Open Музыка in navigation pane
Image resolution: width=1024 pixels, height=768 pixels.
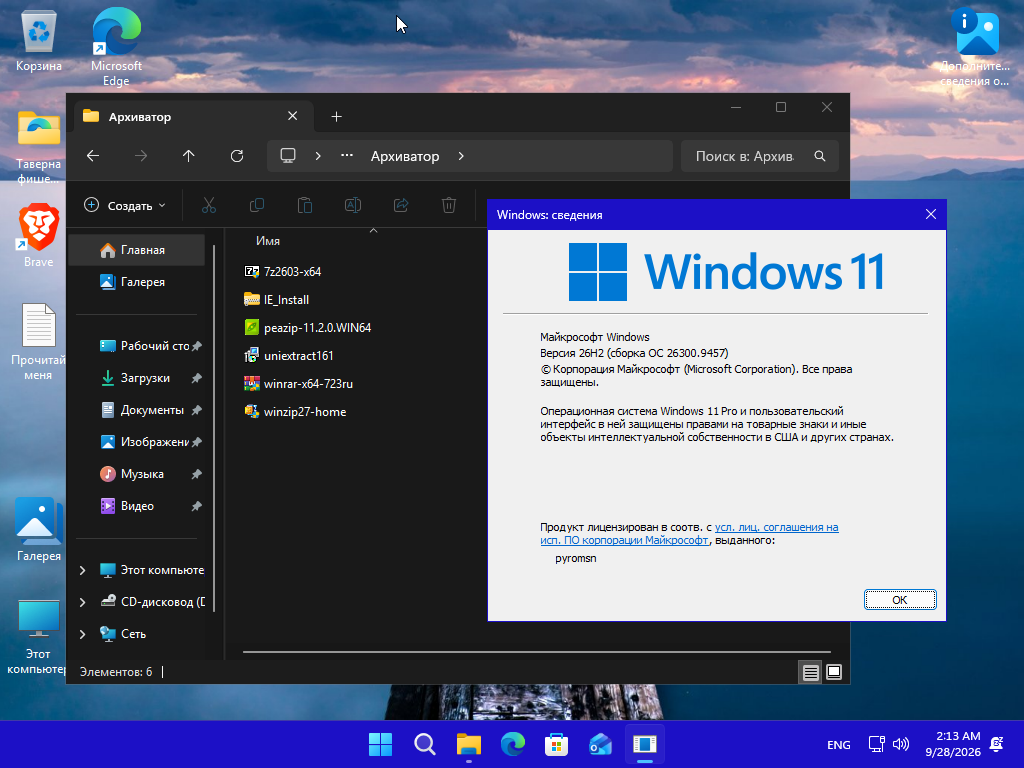click(136, 474)
